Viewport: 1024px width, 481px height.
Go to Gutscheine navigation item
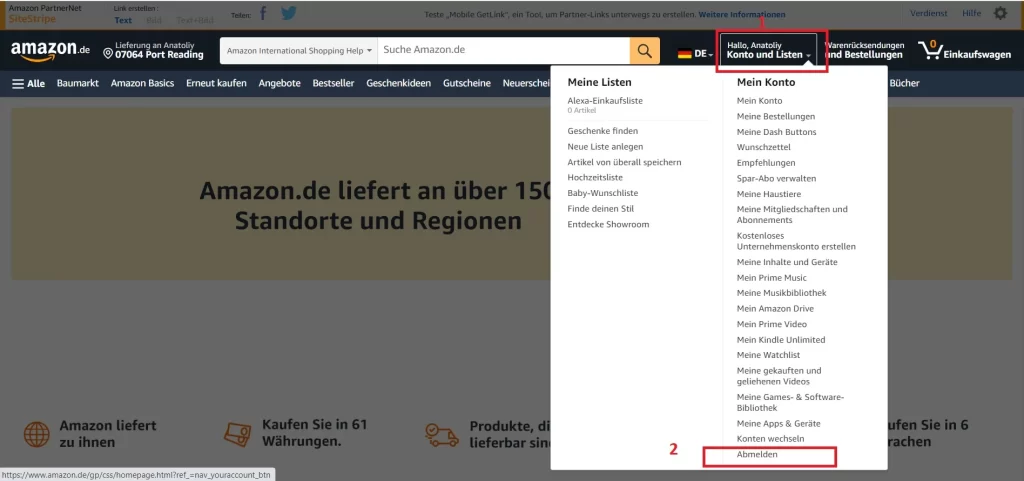click(x=467, y=83)
